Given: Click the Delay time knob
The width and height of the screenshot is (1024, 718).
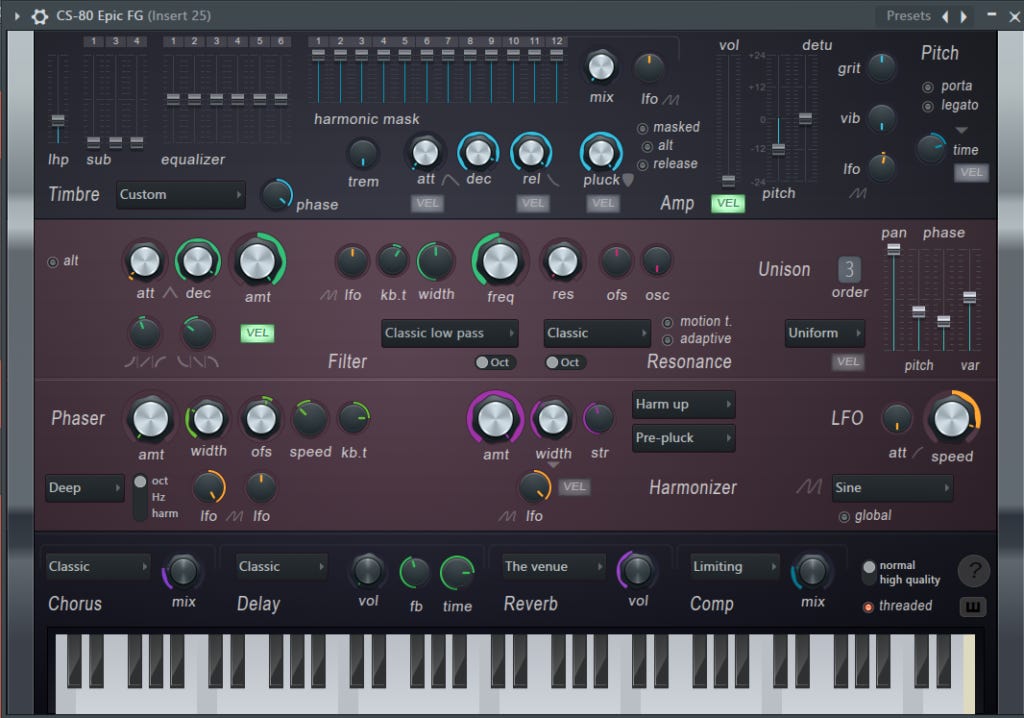Looking at the screenshot, I should click(x=457, y=573).
